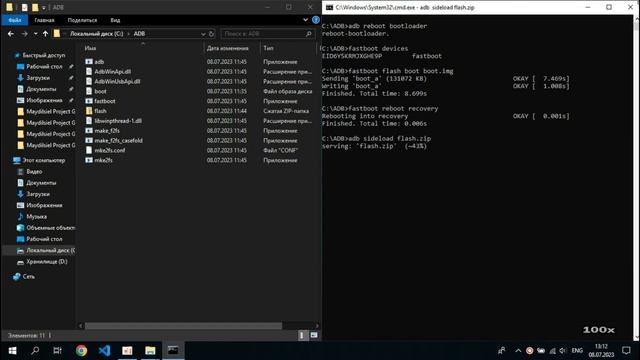Switch to cmd window taskbar icon

[x=173, y=351]
